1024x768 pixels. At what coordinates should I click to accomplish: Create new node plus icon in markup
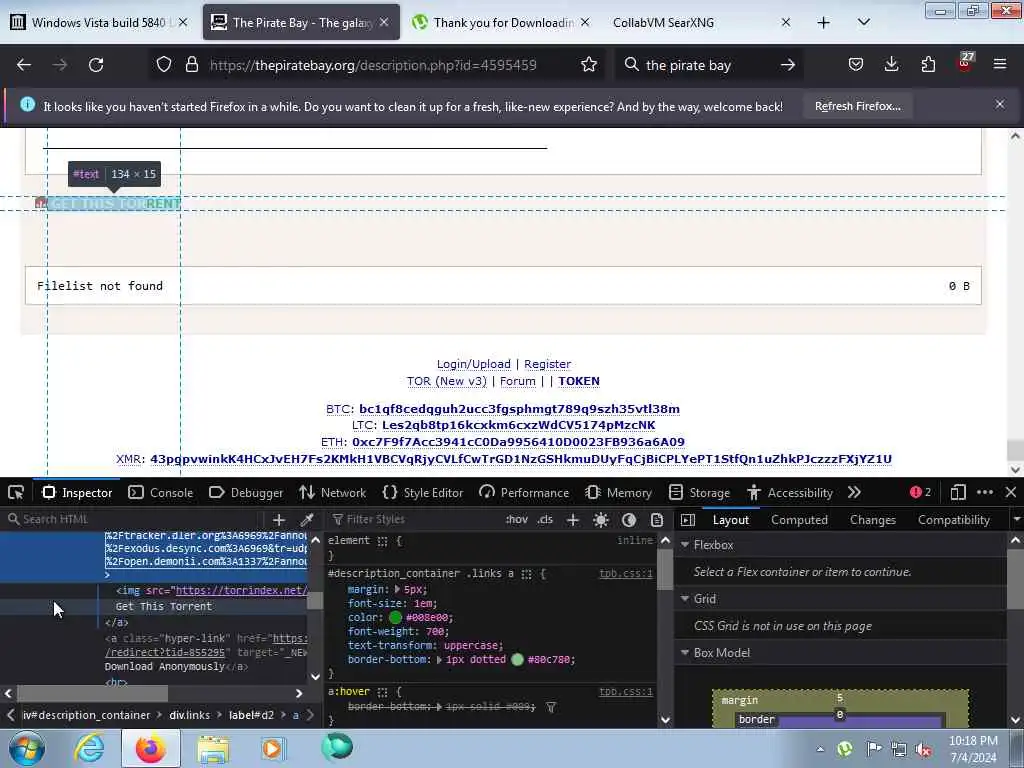(279, 519)
